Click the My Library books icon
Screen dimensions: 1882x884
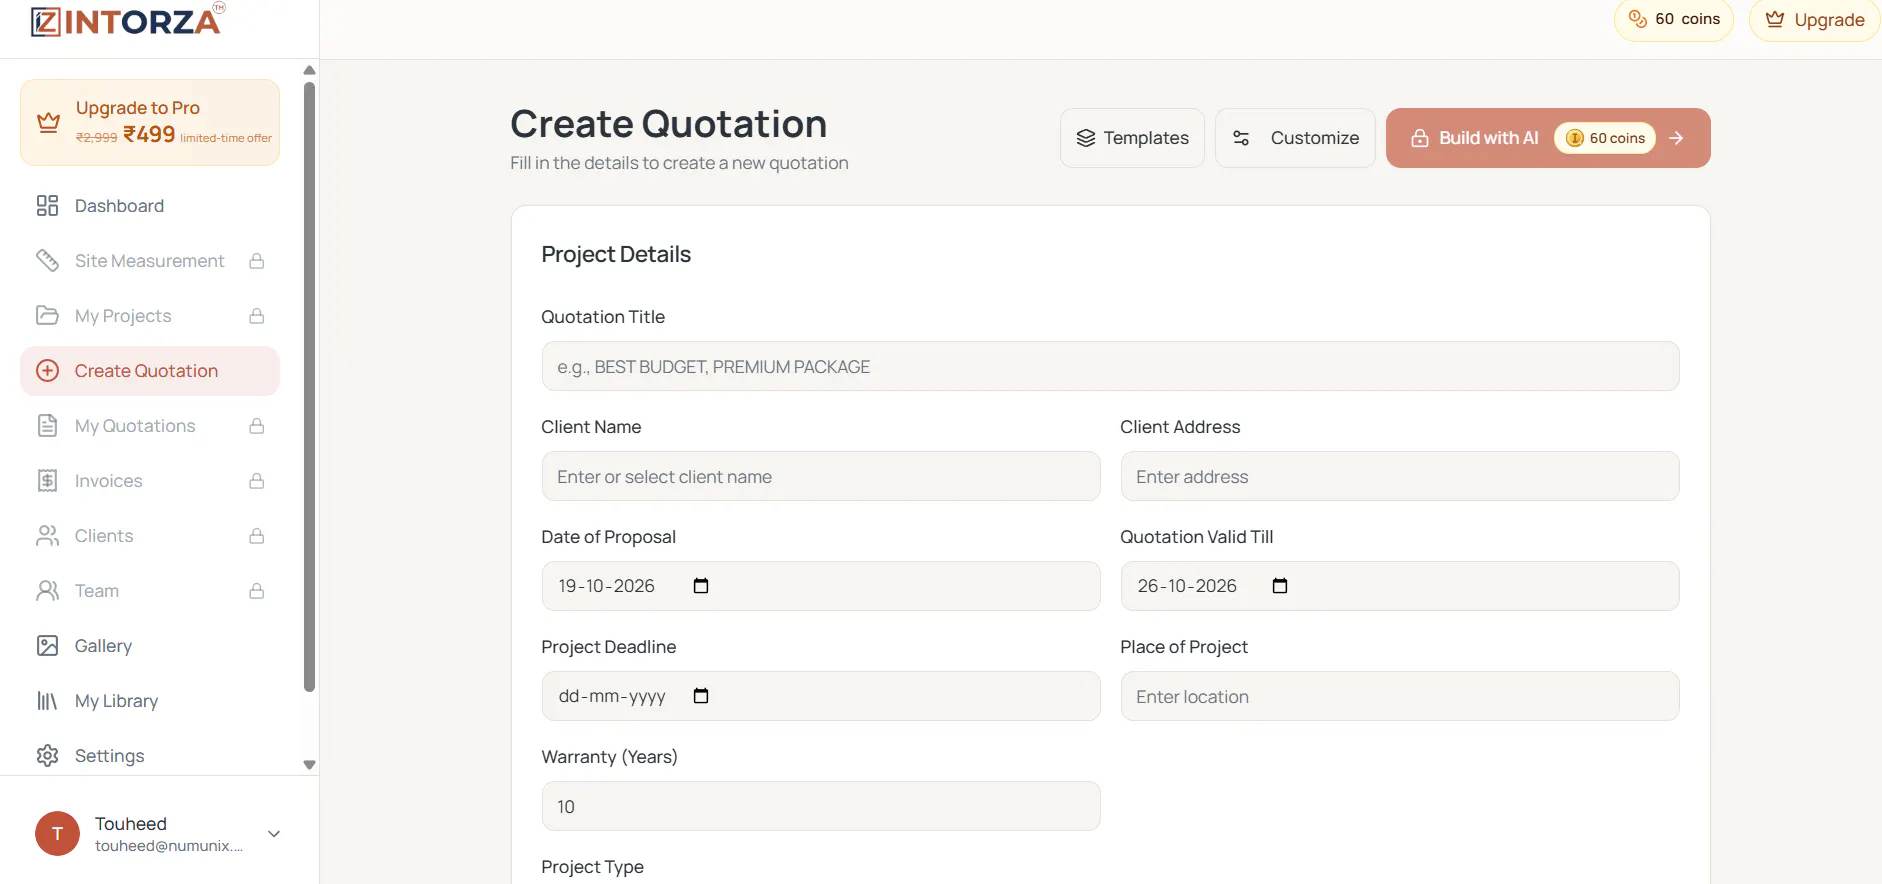click(47, 701)
